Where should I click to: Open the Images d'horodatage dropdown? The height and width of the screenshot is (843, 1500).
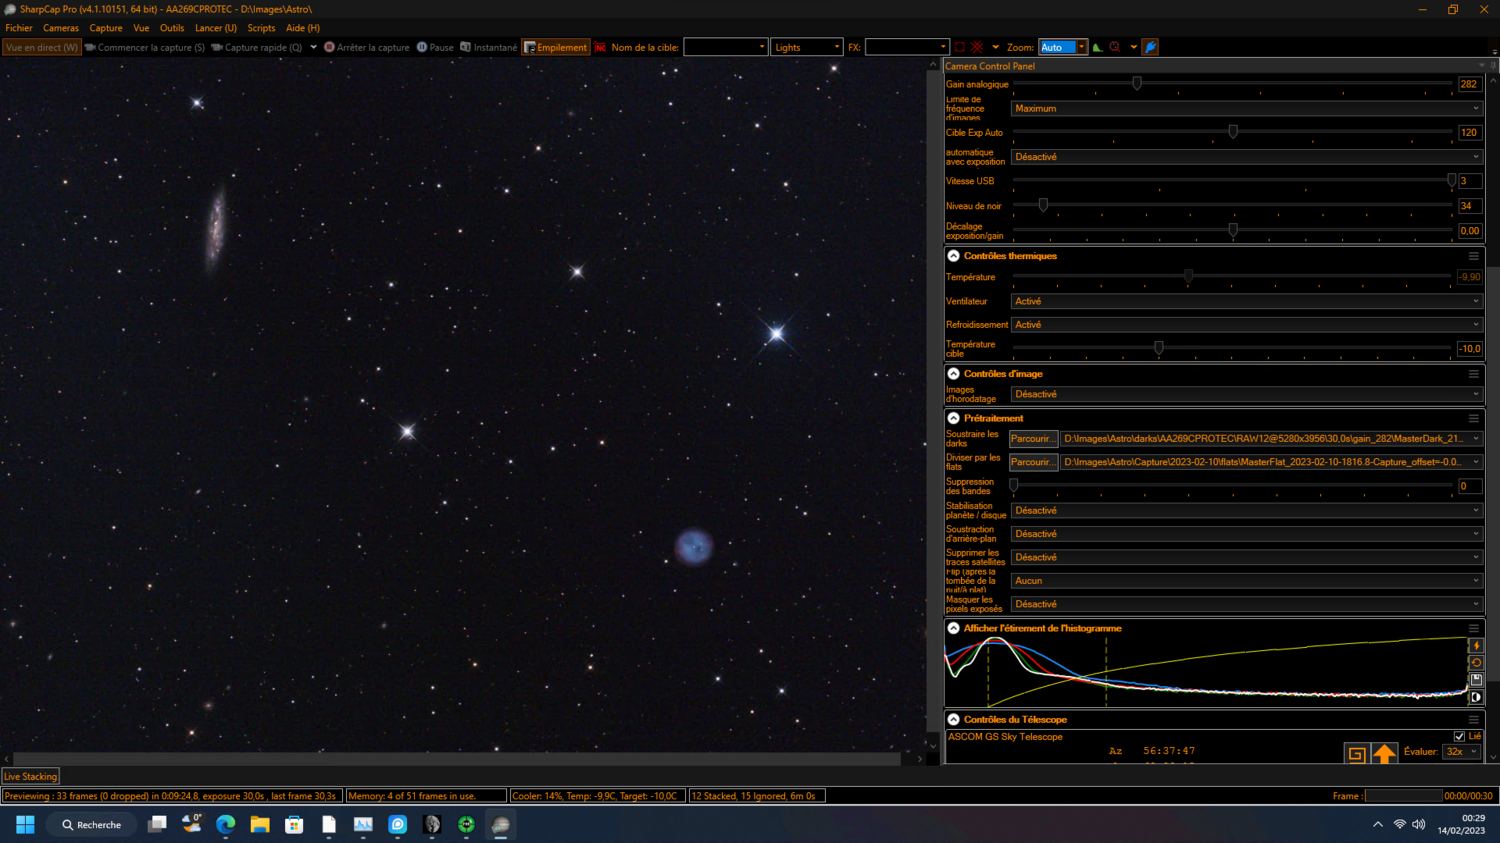coord(1246,394)
